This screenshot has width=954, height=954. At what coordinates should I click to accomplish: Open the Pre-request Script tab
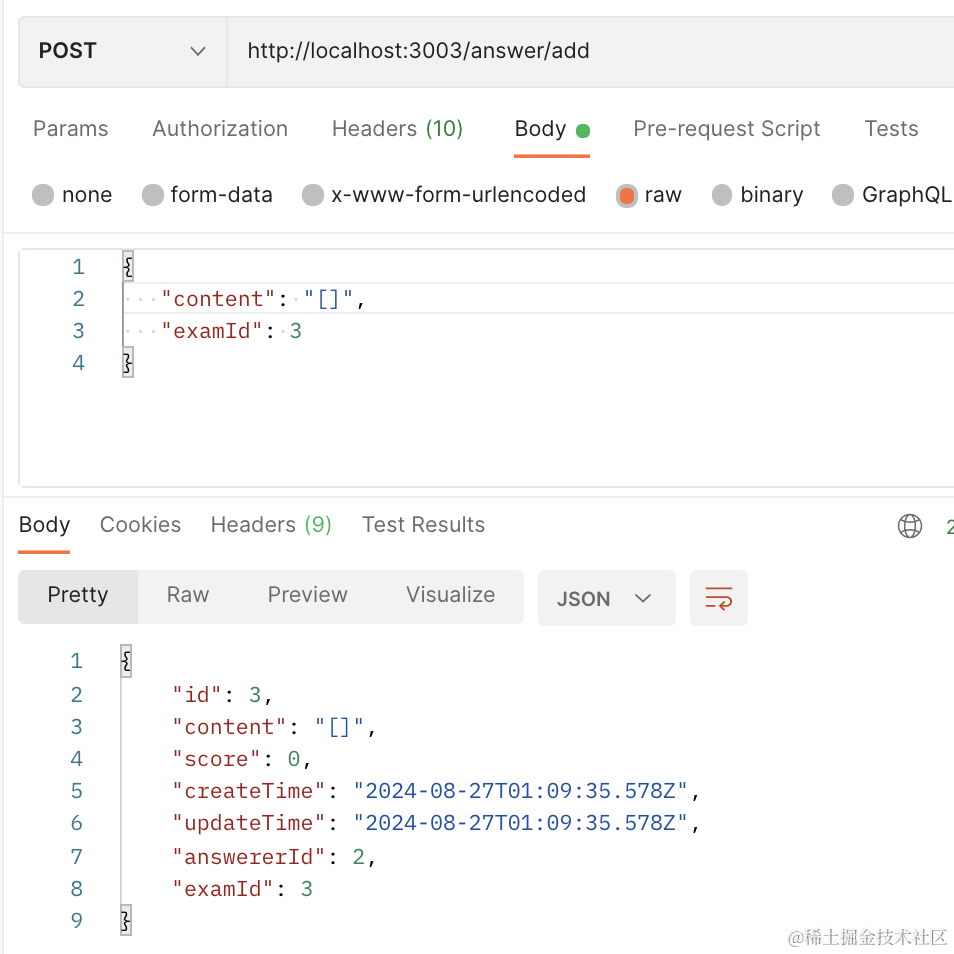[726, 129]
